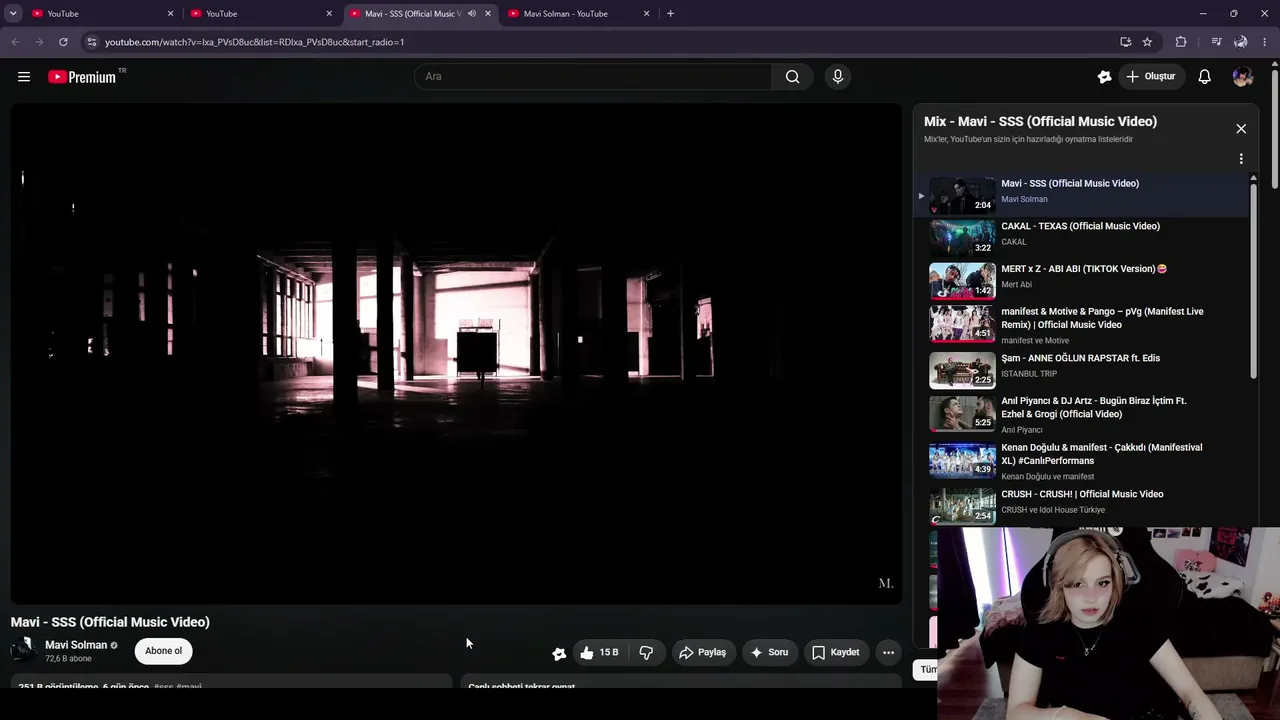Click the sparkle icon left of like button
This screenshot has height=720, width=1280.
click(559, 653)
